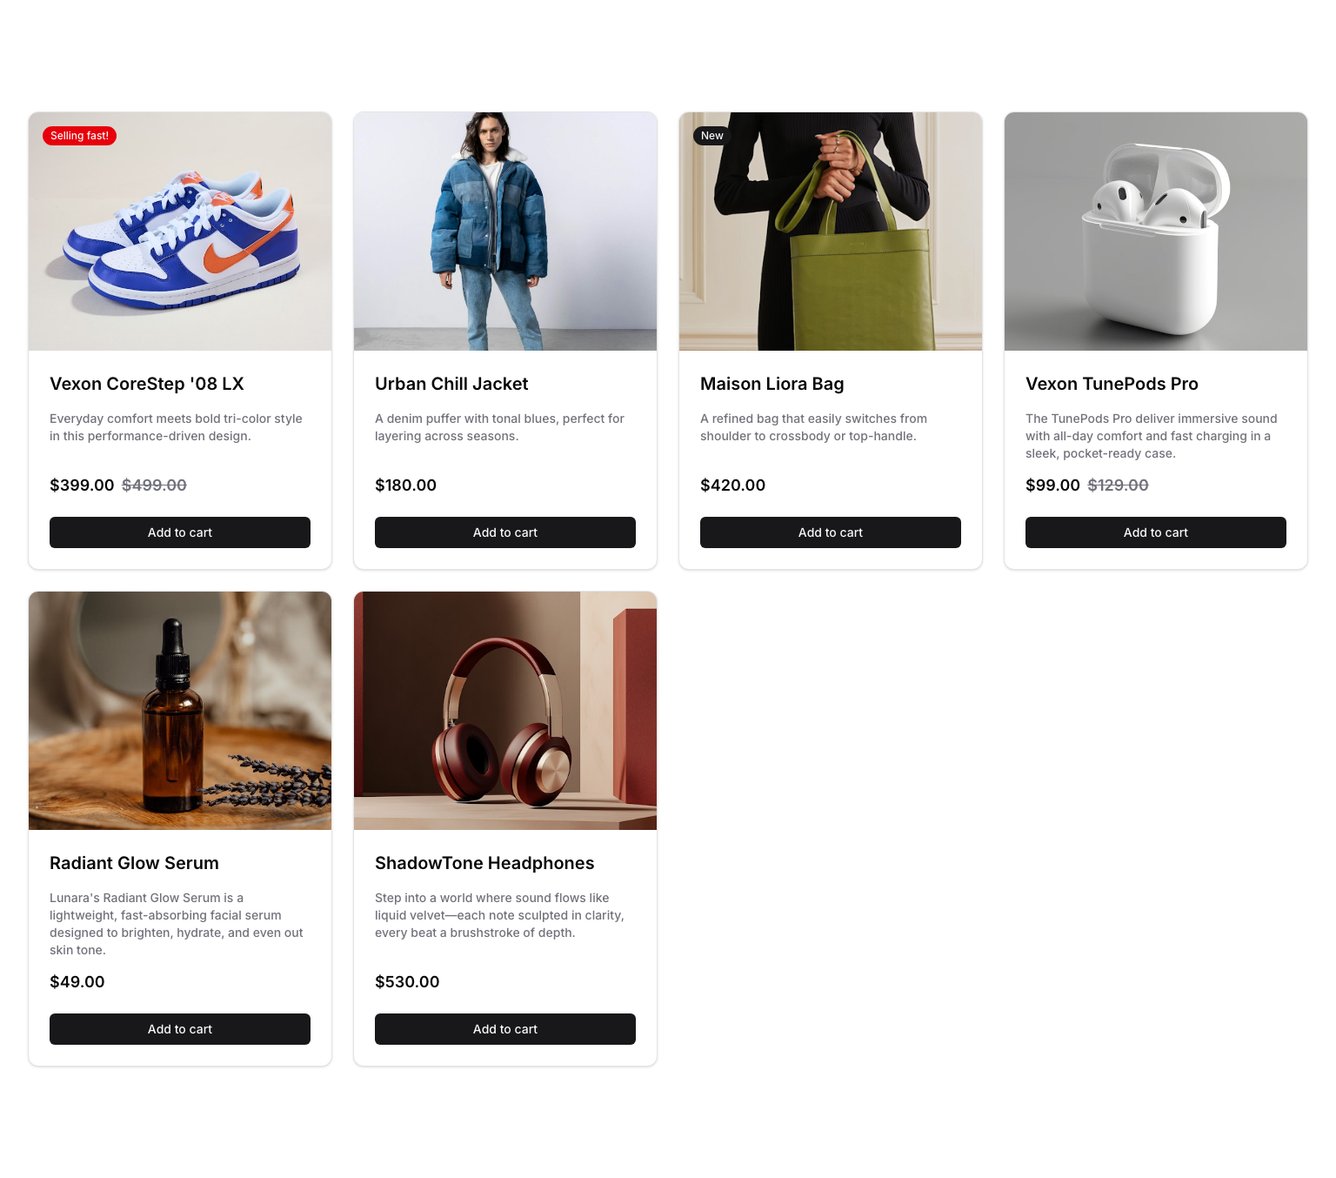Image resolution: width=1336 pixels, height=1178 pixels.
Task: Click the black 'New' badge
Action: click(x=712, y=136)
